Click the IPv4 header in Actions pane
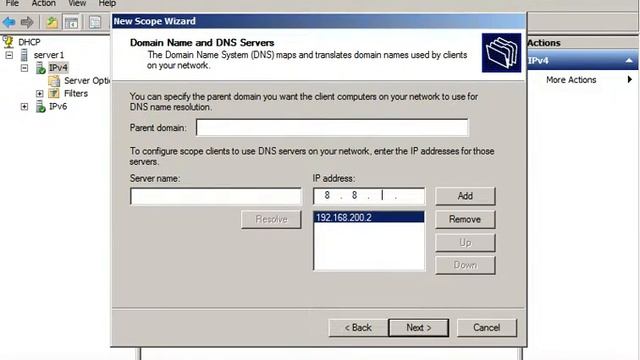Image resolution: width=640 pixels, height=360 pixels. [x=582, y=60]
